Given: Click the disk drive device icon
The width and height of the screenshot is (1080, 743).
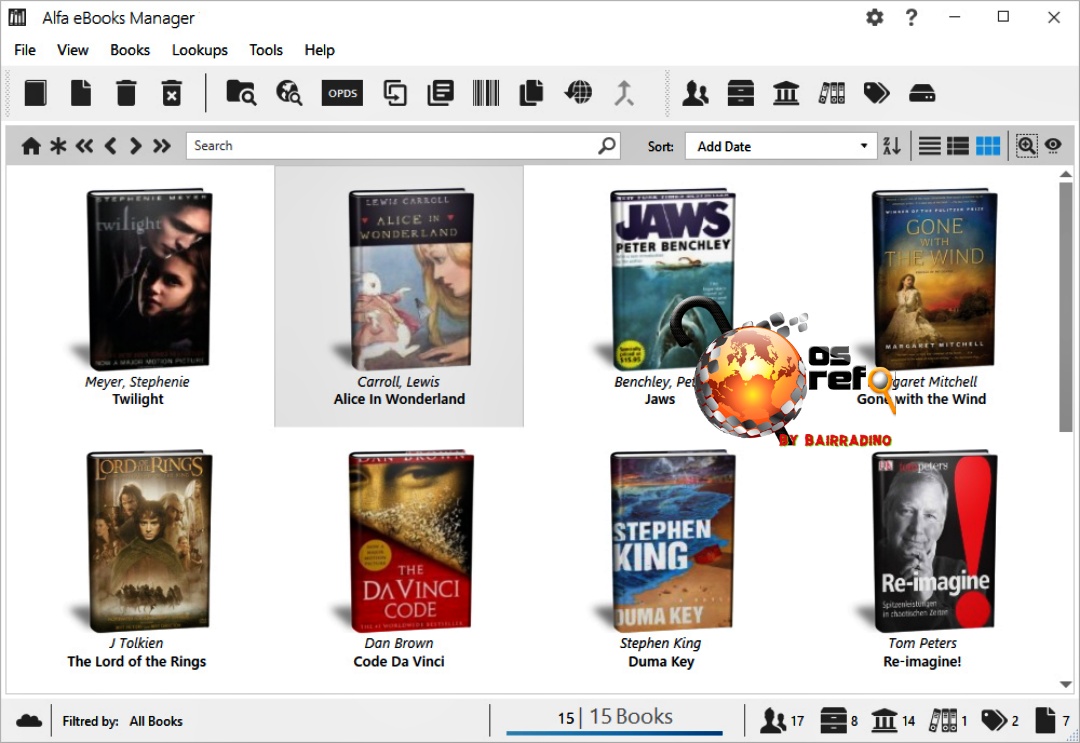Looking at the screenshot, I should tap(922, 93).
